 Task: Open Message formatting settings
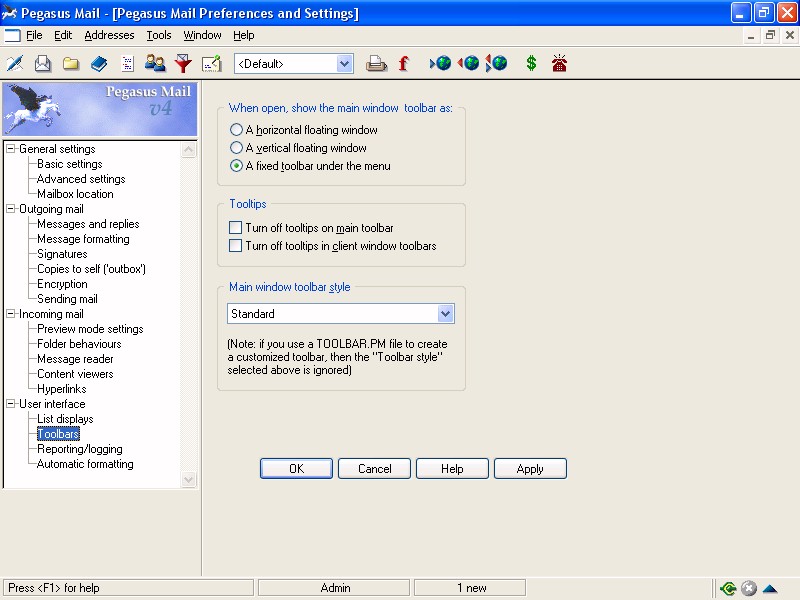click(x=83, y=239)
